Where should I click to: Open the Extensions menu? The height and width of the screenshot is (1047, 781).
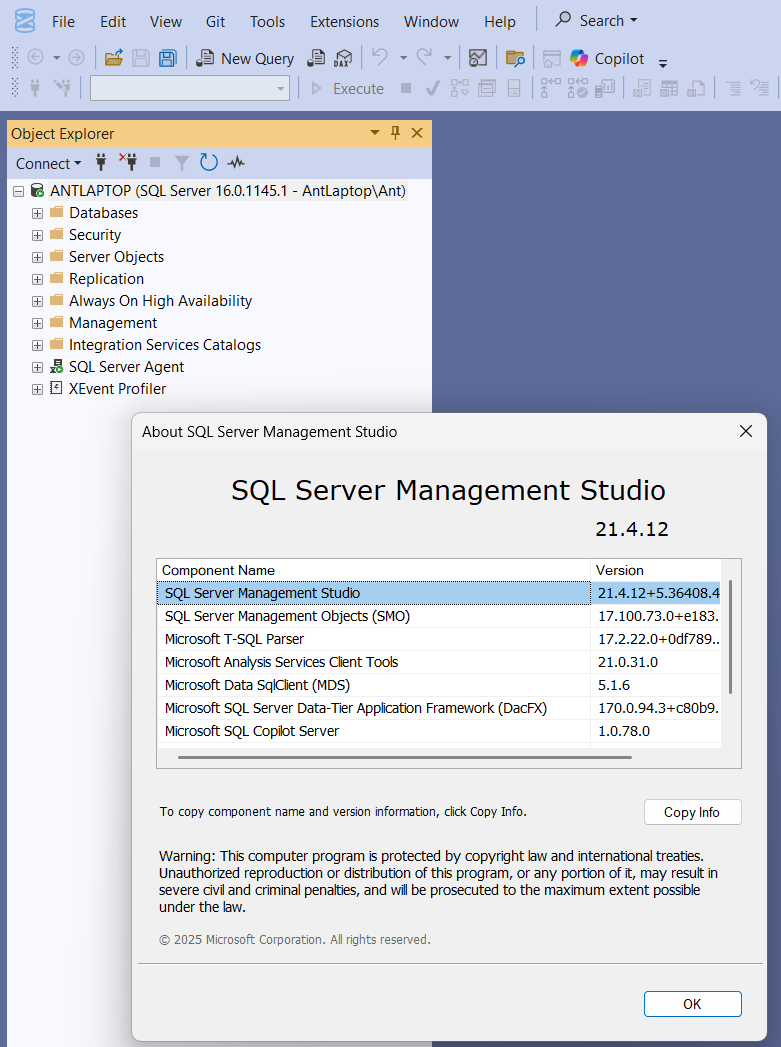click(x=344, y=21)
